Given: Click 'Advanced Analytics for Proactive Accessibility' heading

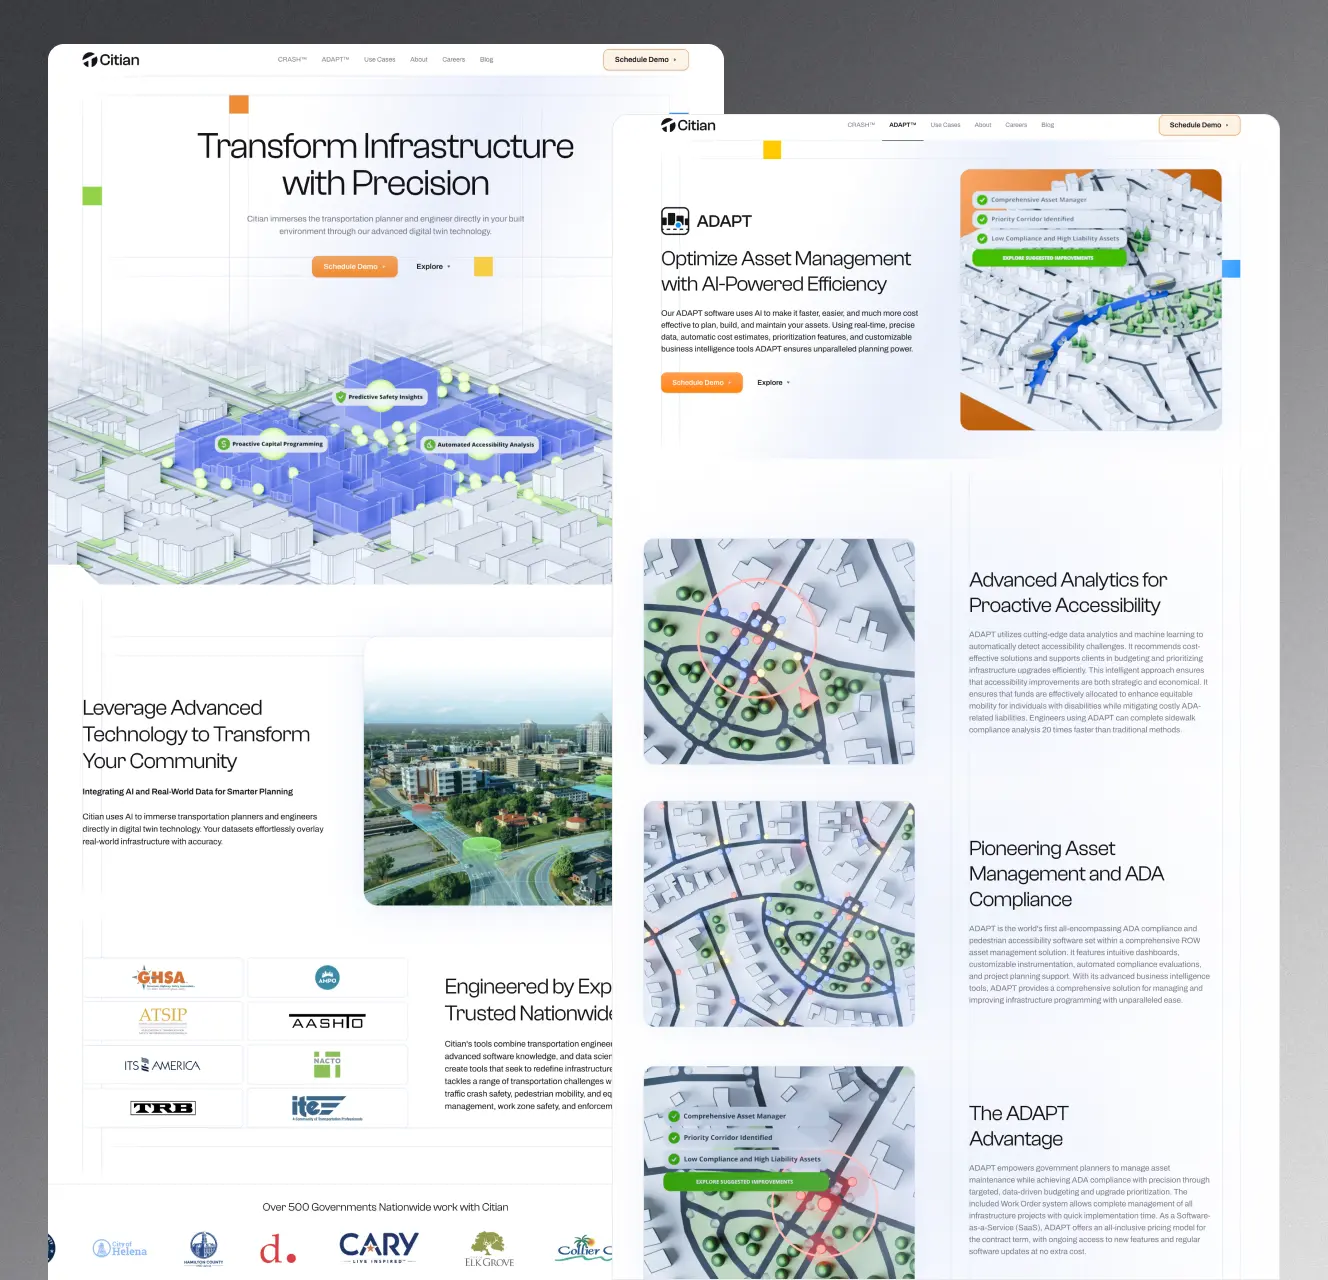Looking at the screenshot, I should click(x=1068, y=593).
